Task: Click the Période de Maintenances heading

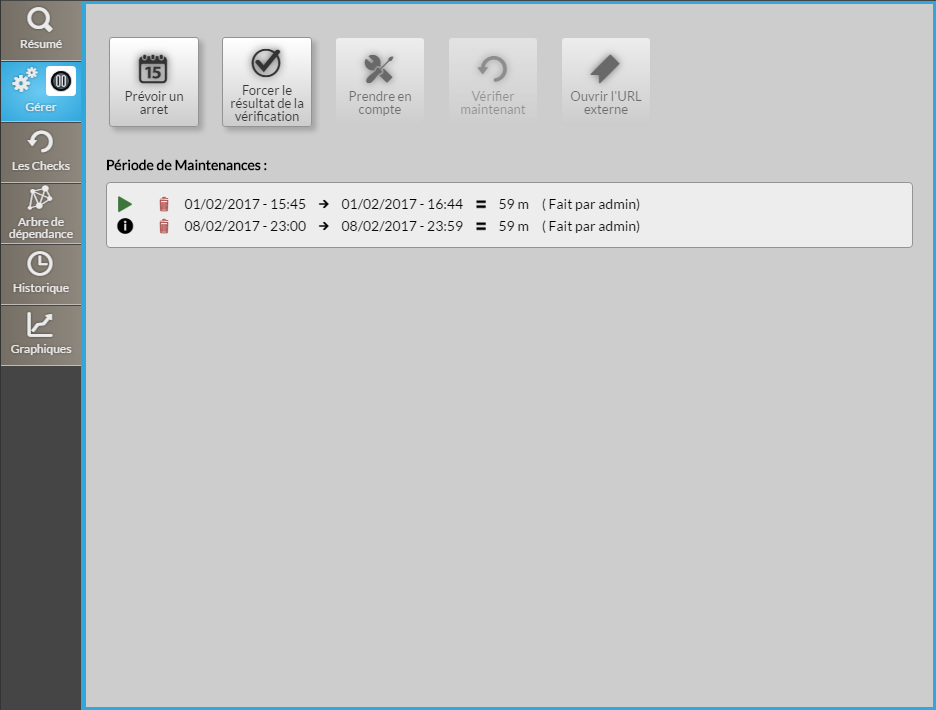Action: coord(186,165)
